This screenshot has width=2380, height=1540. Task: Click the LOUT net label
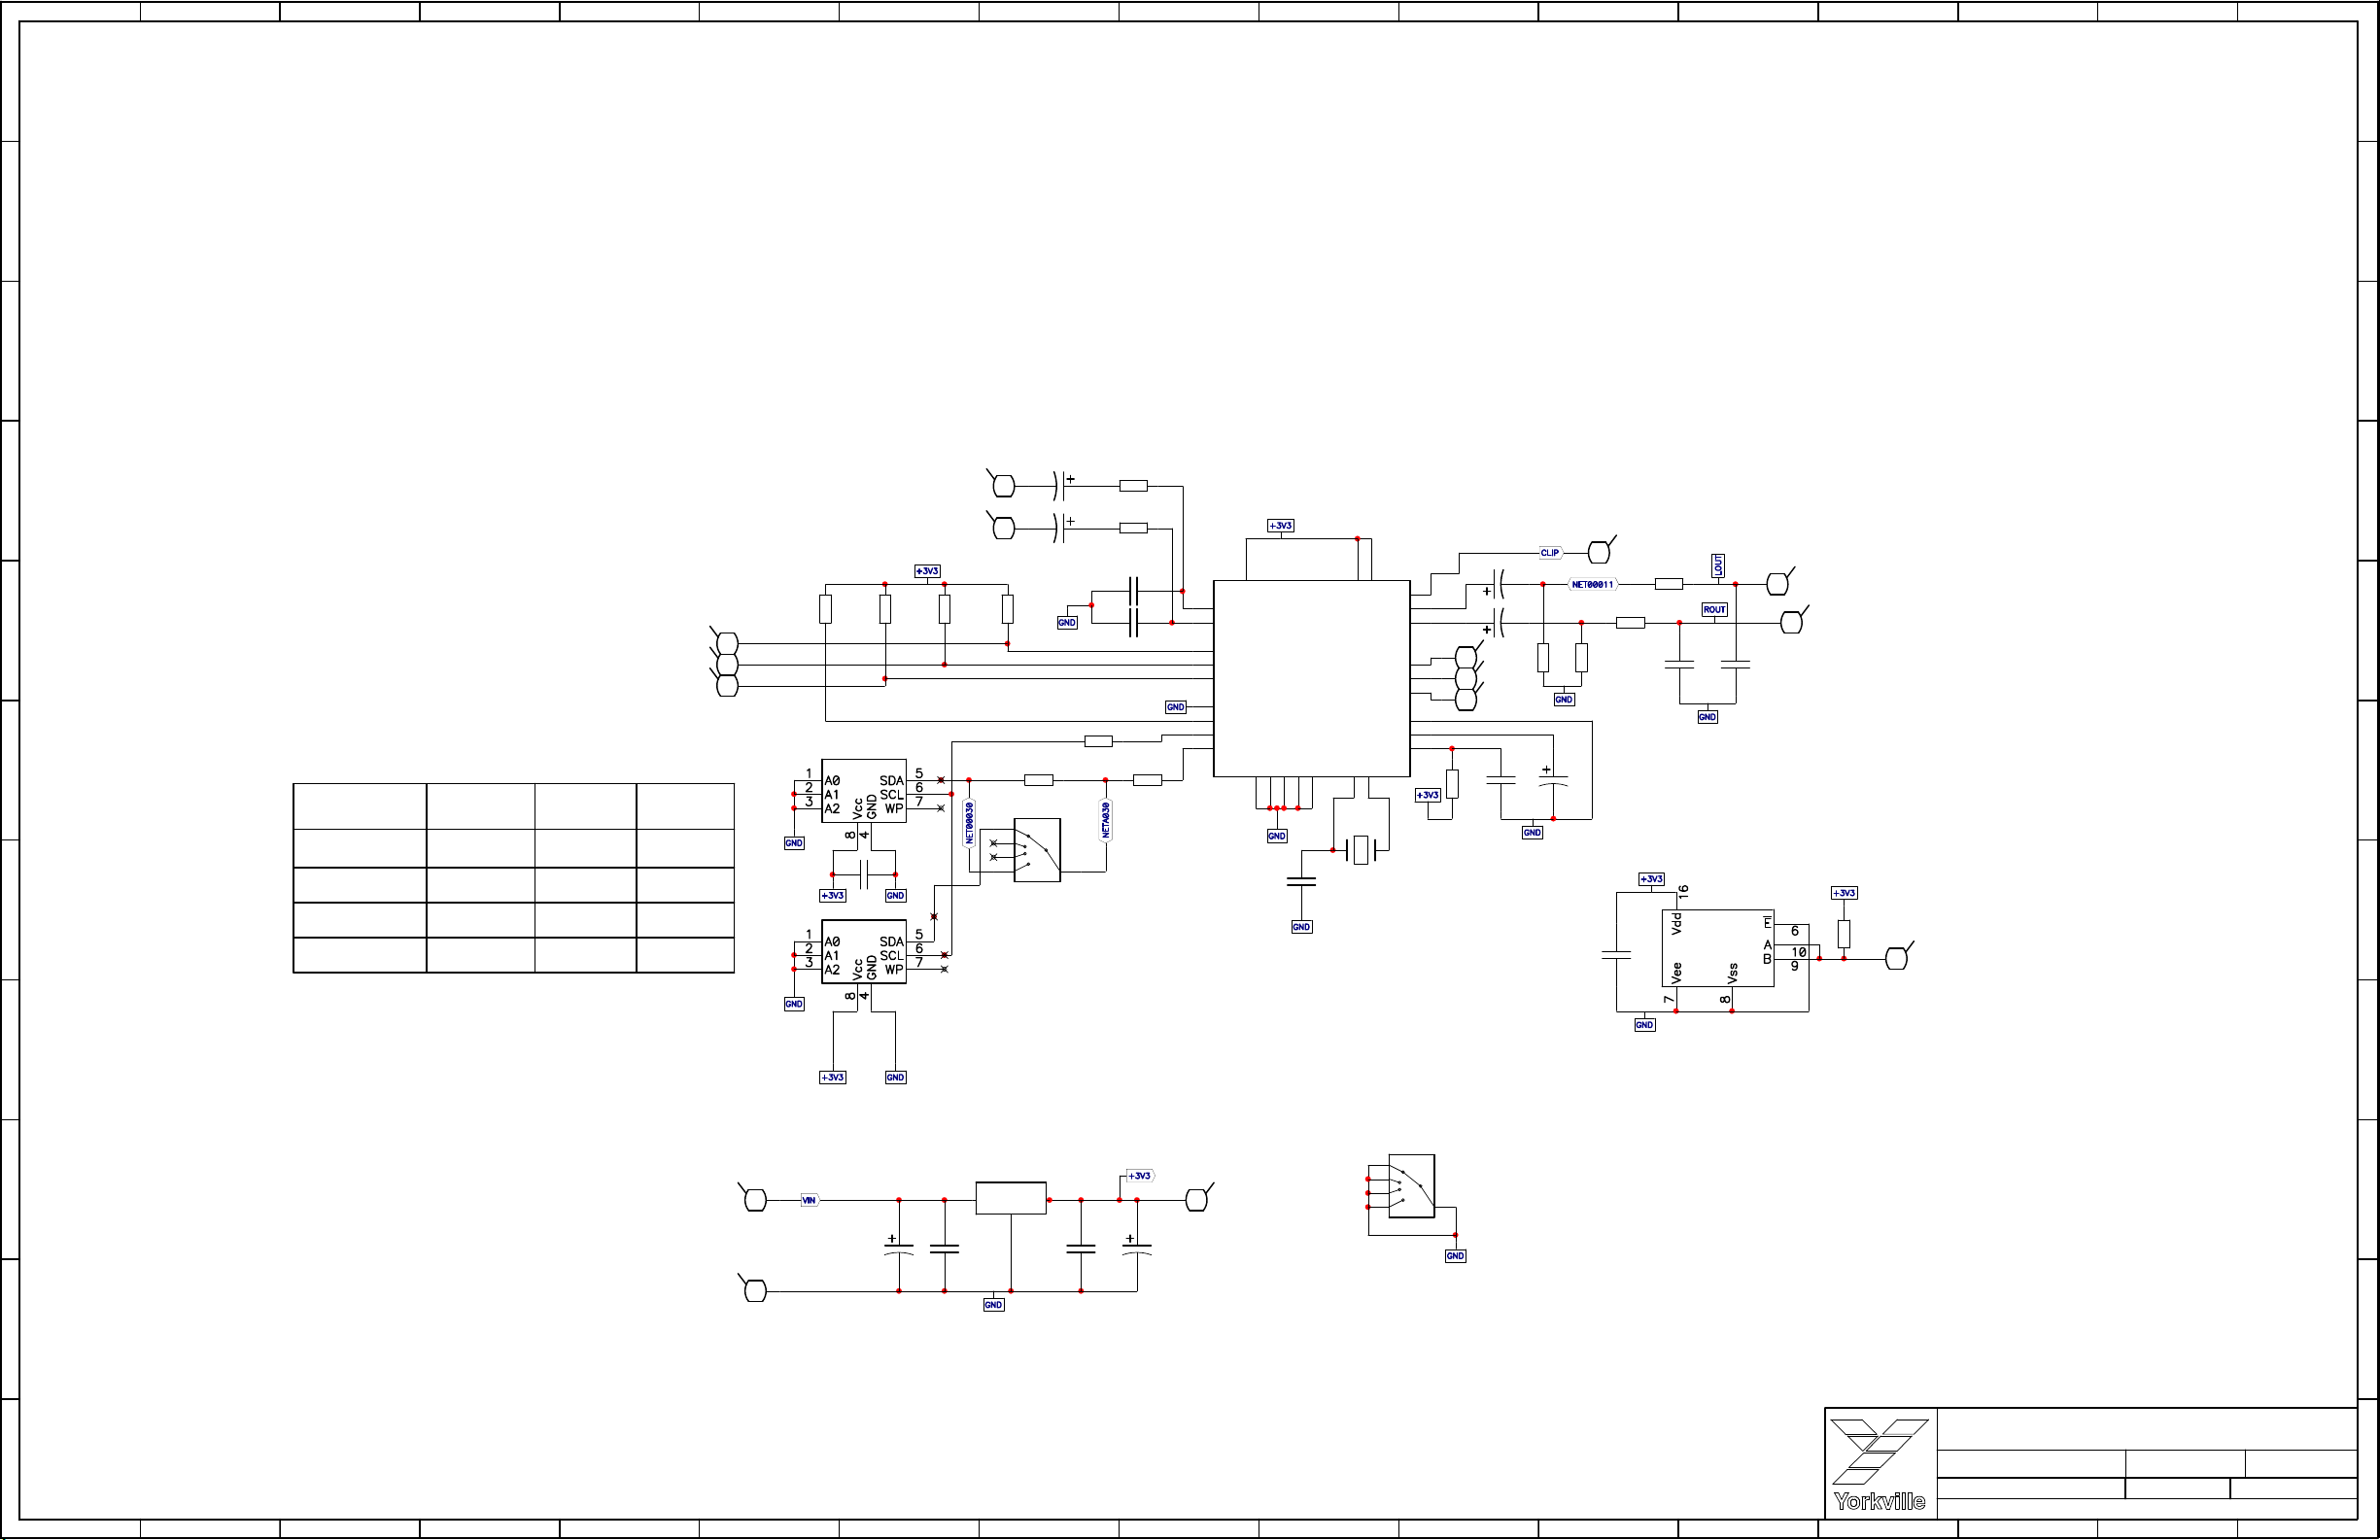1718,566
